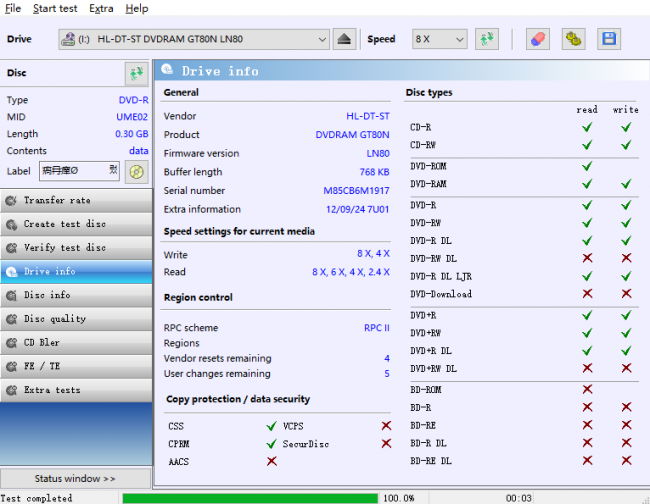Screen dimensions: 650x504
Task: Click the Disc quality sidebar icon
Action: pos(11,319)
